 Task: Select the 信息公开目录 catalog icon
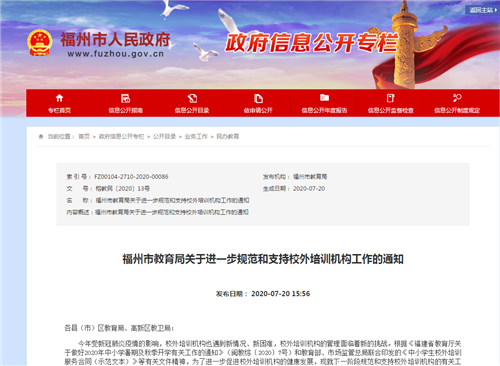[x=192, y=98]
